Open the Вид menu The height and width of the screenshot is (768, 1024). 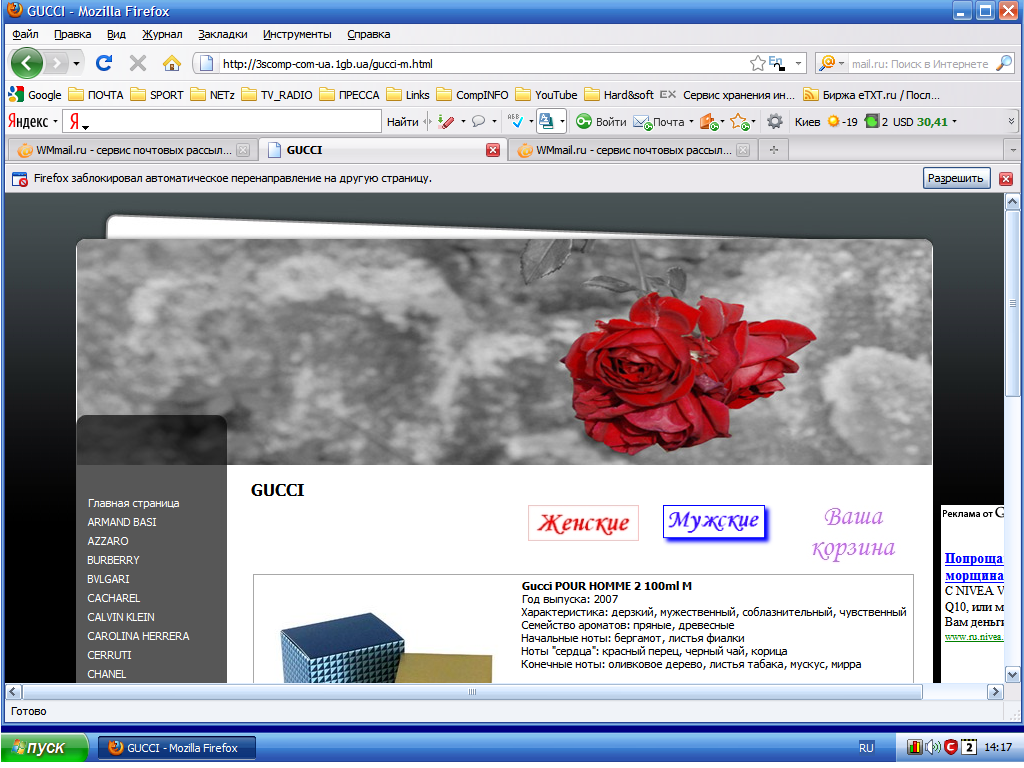116,34
